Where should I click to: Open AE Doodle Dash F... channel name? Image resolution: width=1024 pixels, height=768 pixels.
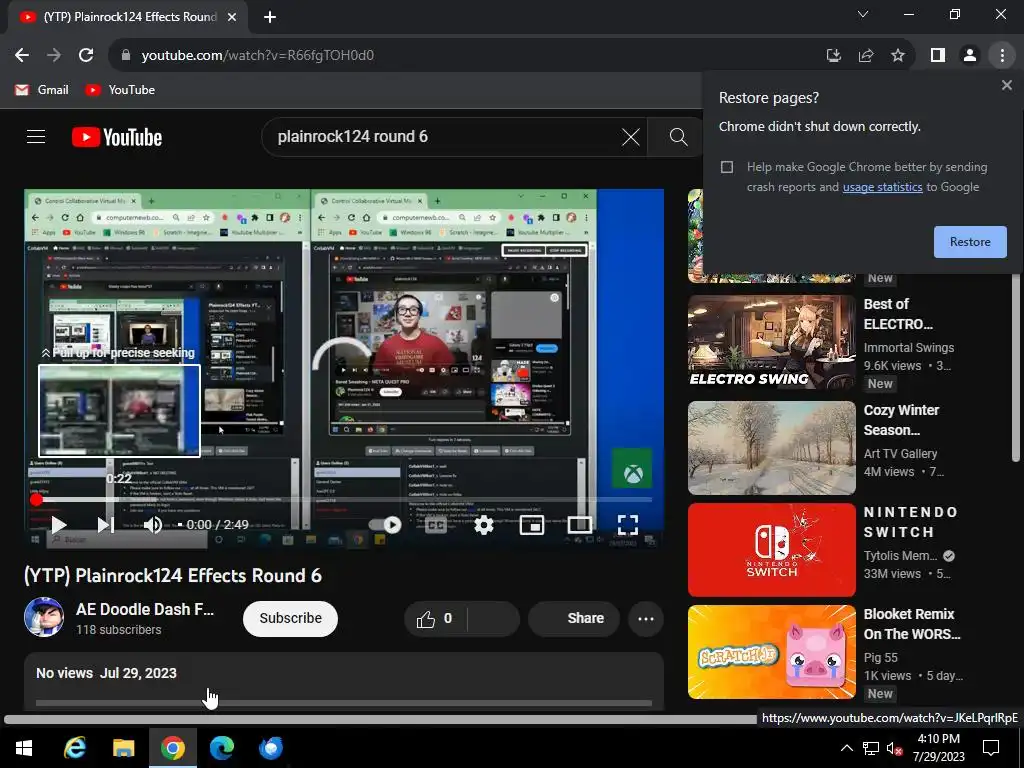(144, 609)
